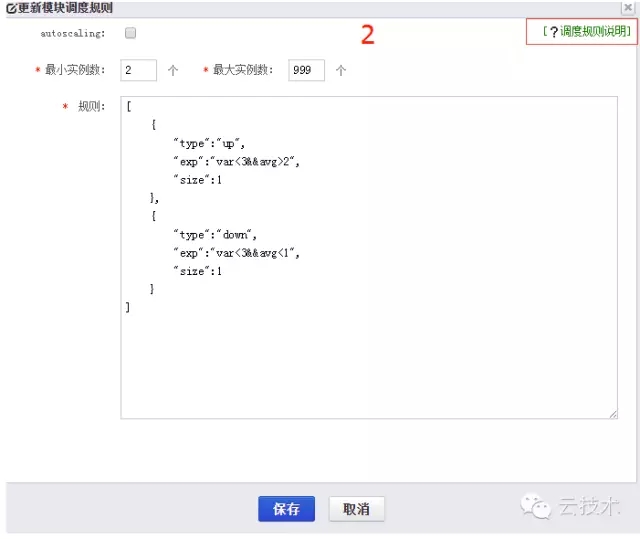Click the autoscaling label text
Image resolution: width=640 pixels, height=539 pixels.
click(73, 33)
